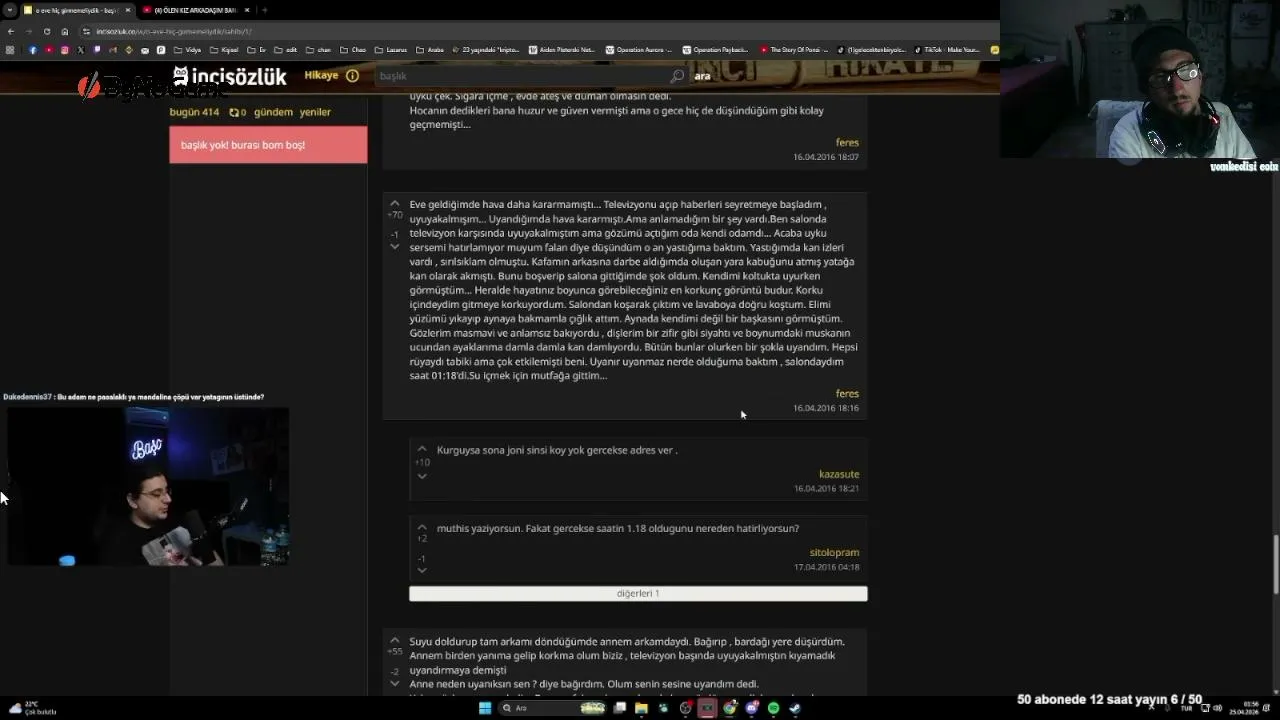This screenshot has height=720, width=1280.
Task: Click the 'başlık yok! burası bom boş!' notice
Action: coord(268,145)
